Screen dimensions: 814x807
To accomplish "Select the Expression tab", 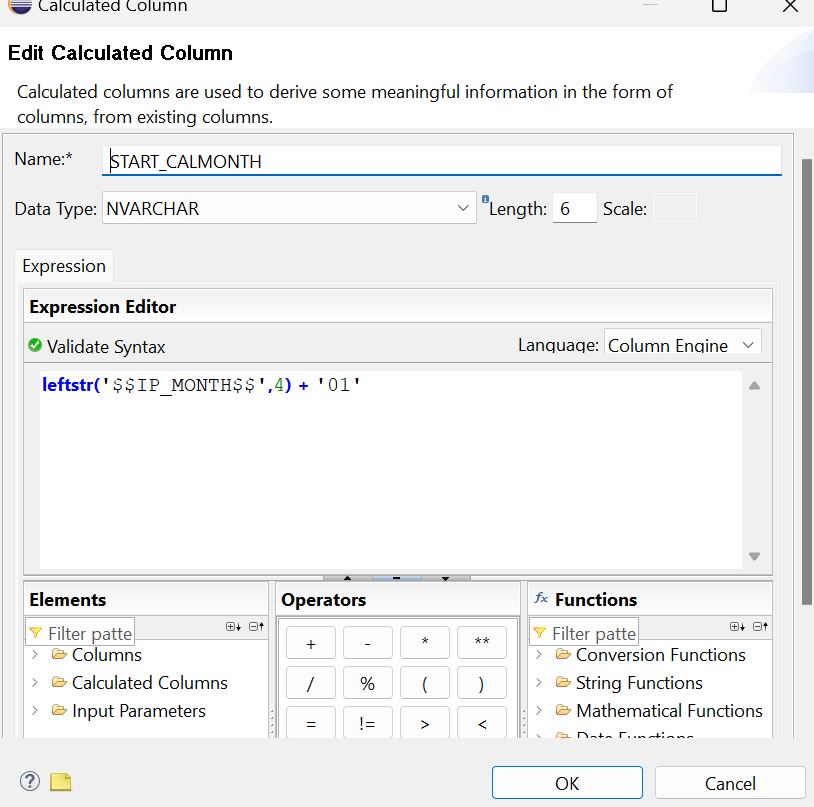I will coord(64,266).
